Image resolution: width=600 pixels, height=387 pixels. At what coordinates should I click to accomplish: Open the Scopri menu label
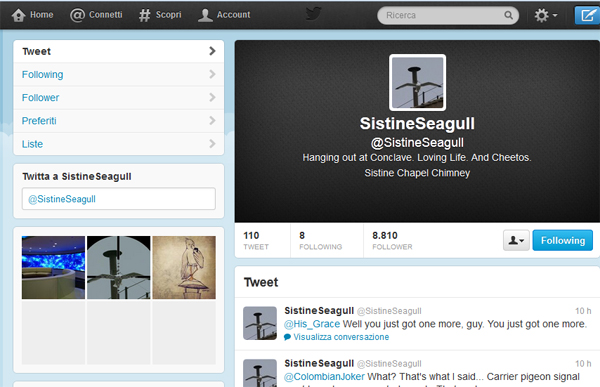point(168,15)
